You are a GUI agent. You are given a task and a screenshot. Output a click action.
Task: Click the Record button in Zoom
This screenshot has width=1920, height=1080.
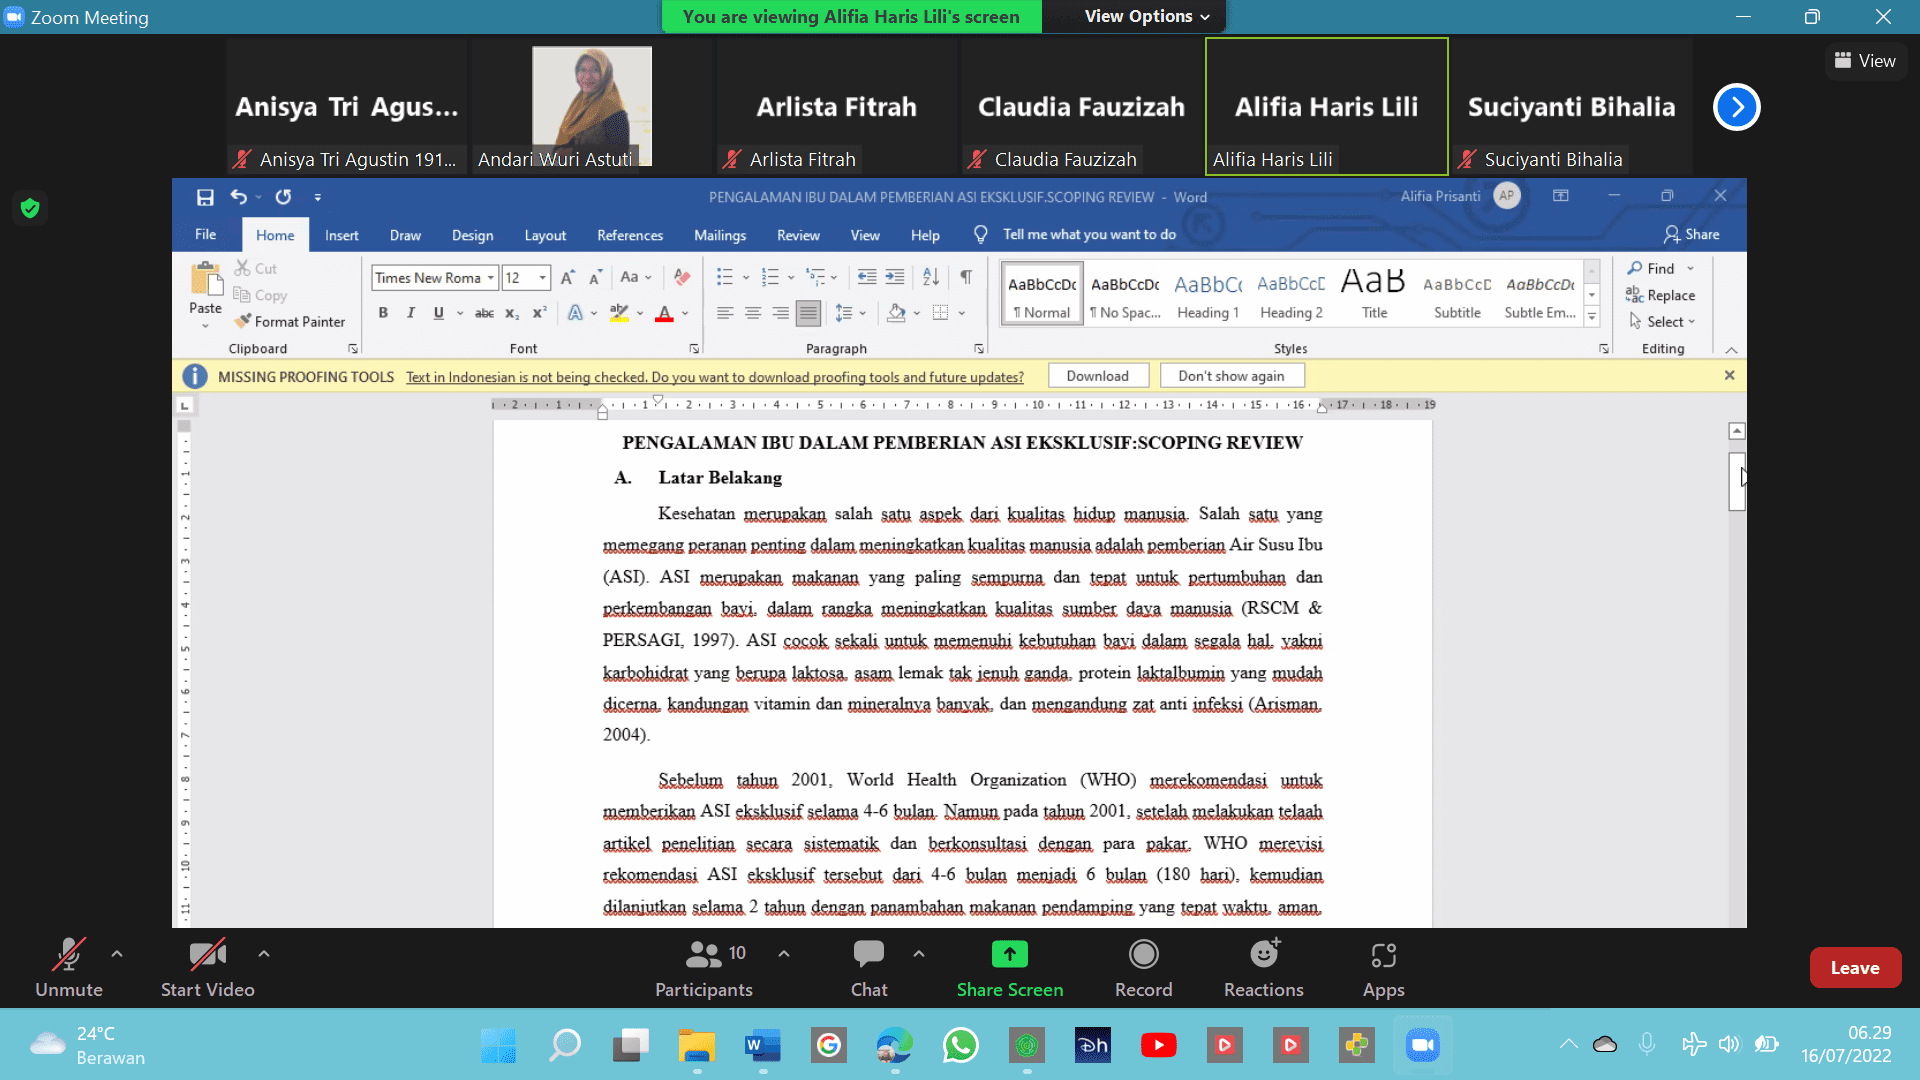1143,968
